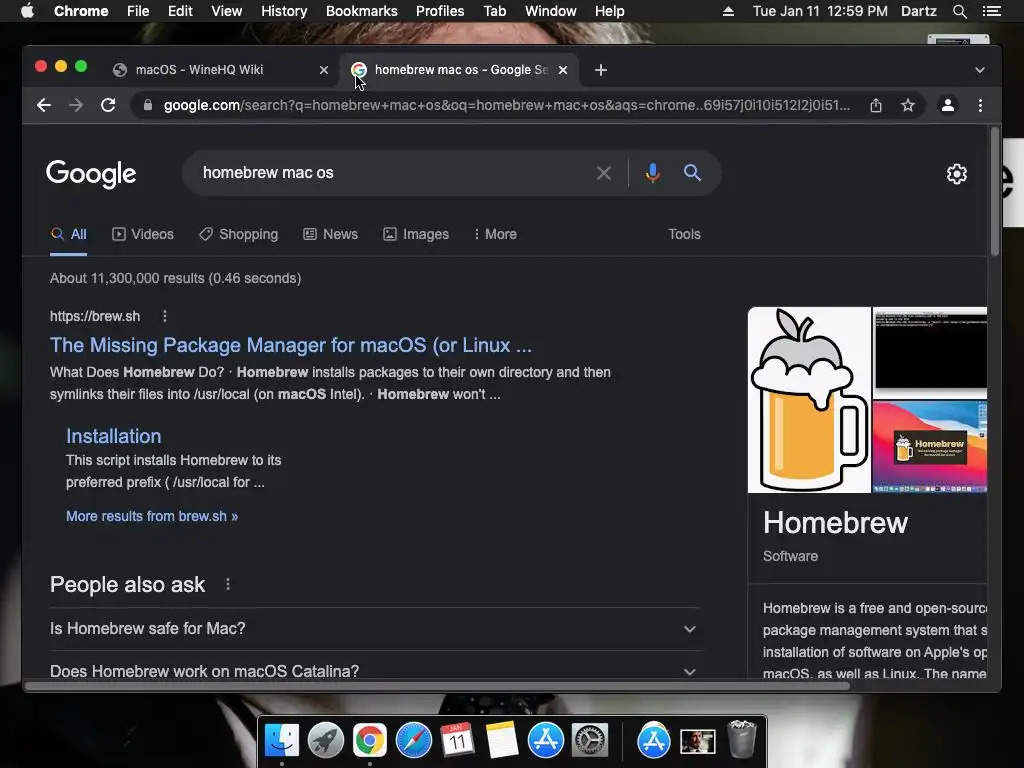The width and height of the screenshot is (1024, 768).
Task: Click the terminal screenshot thumbnail
Action: point(930,353)
